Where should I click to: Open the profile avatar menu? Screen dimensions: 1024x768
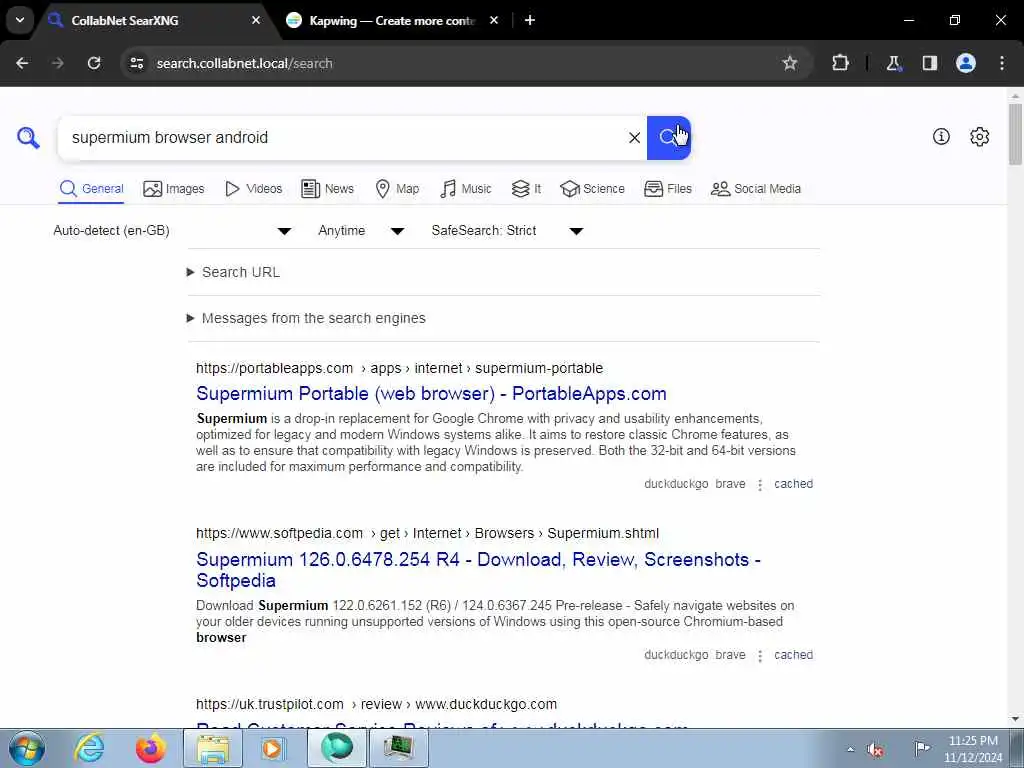click(x=966, y=63)
